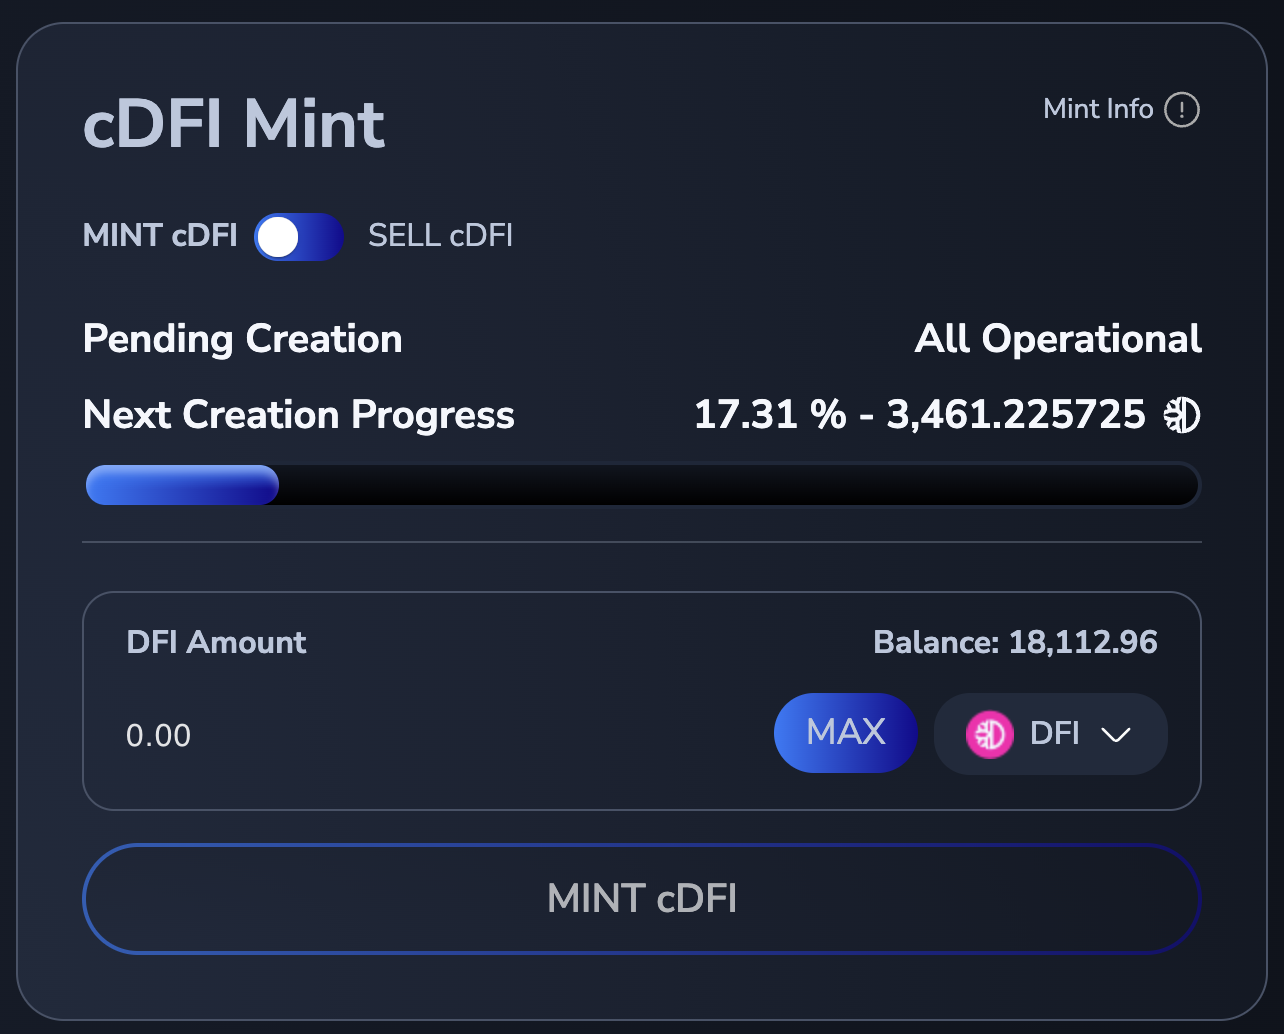
Task: Expand the DFI token dropdown chevron
Action: [x=1115, y=735]
